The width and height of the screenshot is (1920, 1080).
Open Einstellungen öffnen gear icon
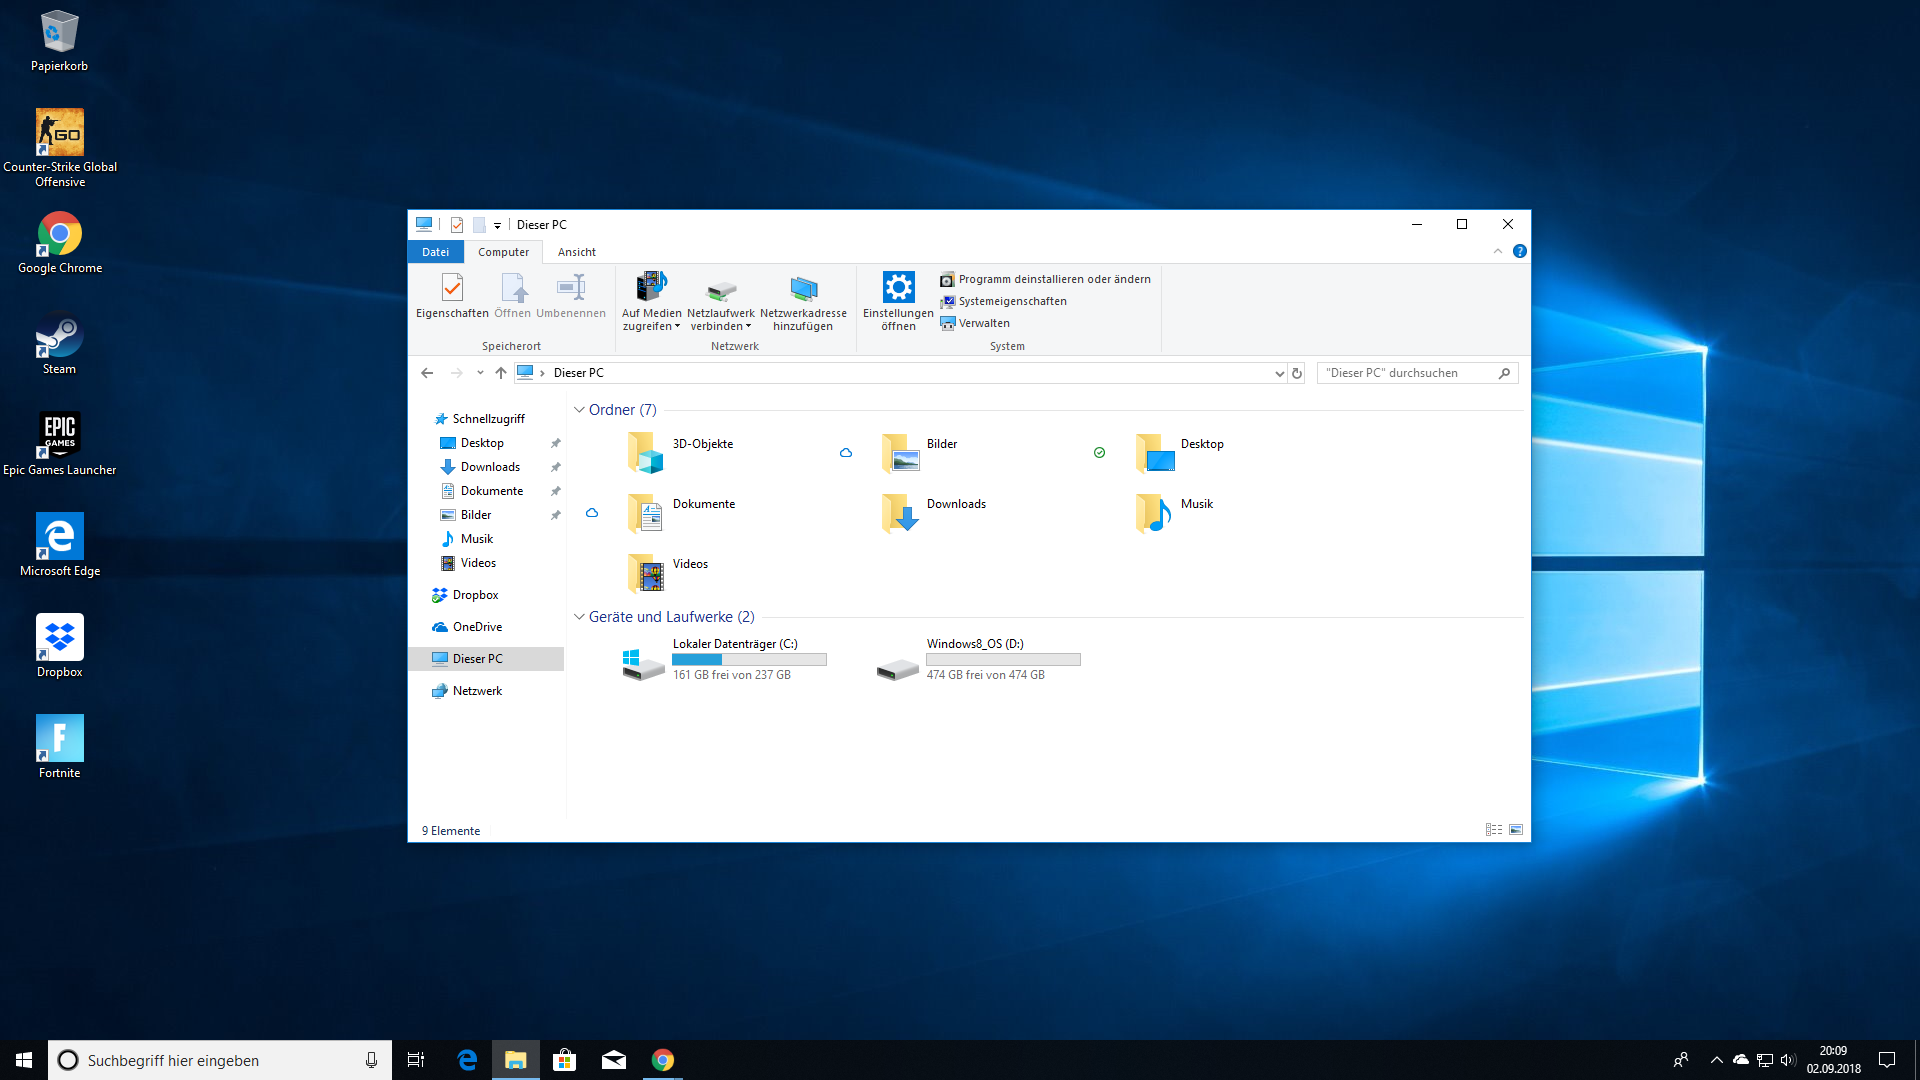(898, 288)
